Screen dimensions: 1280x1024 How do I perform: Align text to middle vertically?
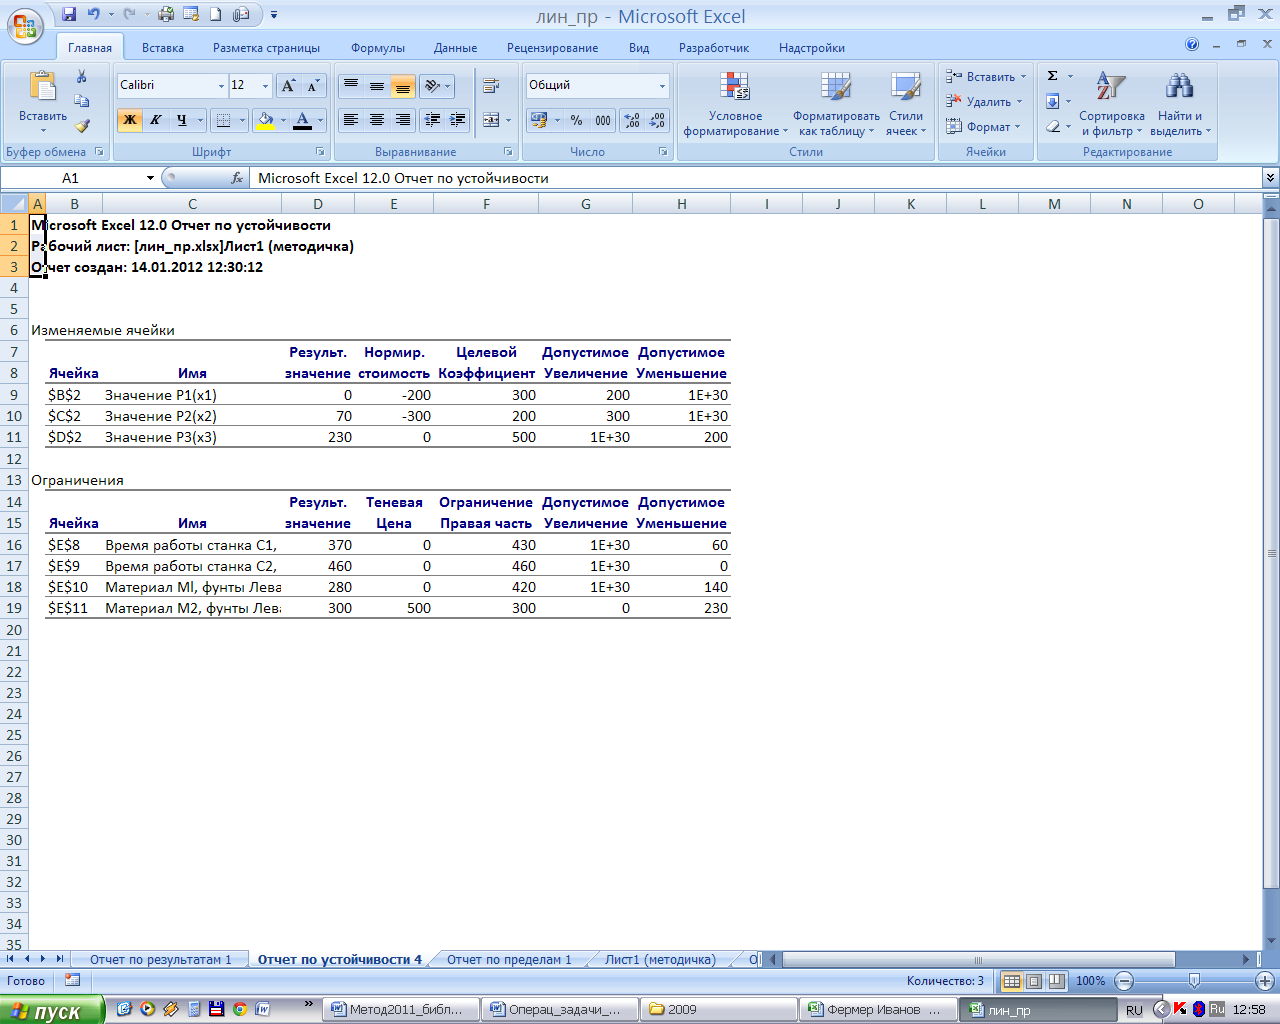tap(377, 86)
